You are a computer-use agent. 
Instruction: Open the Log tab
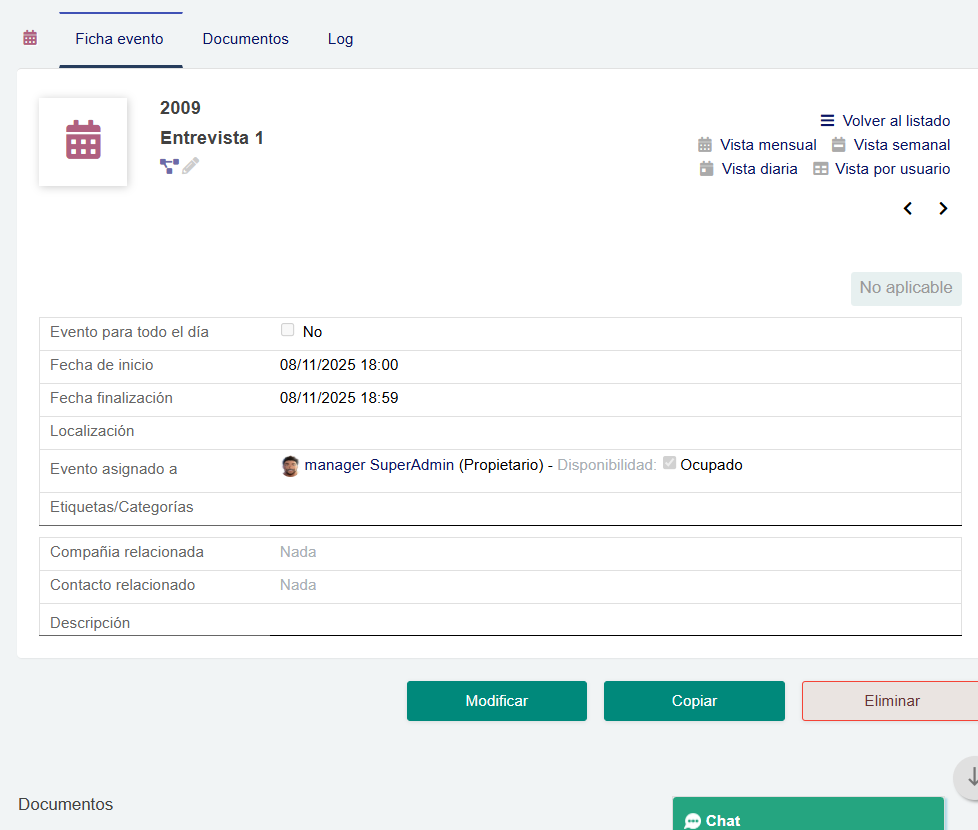tap(340, 39)
